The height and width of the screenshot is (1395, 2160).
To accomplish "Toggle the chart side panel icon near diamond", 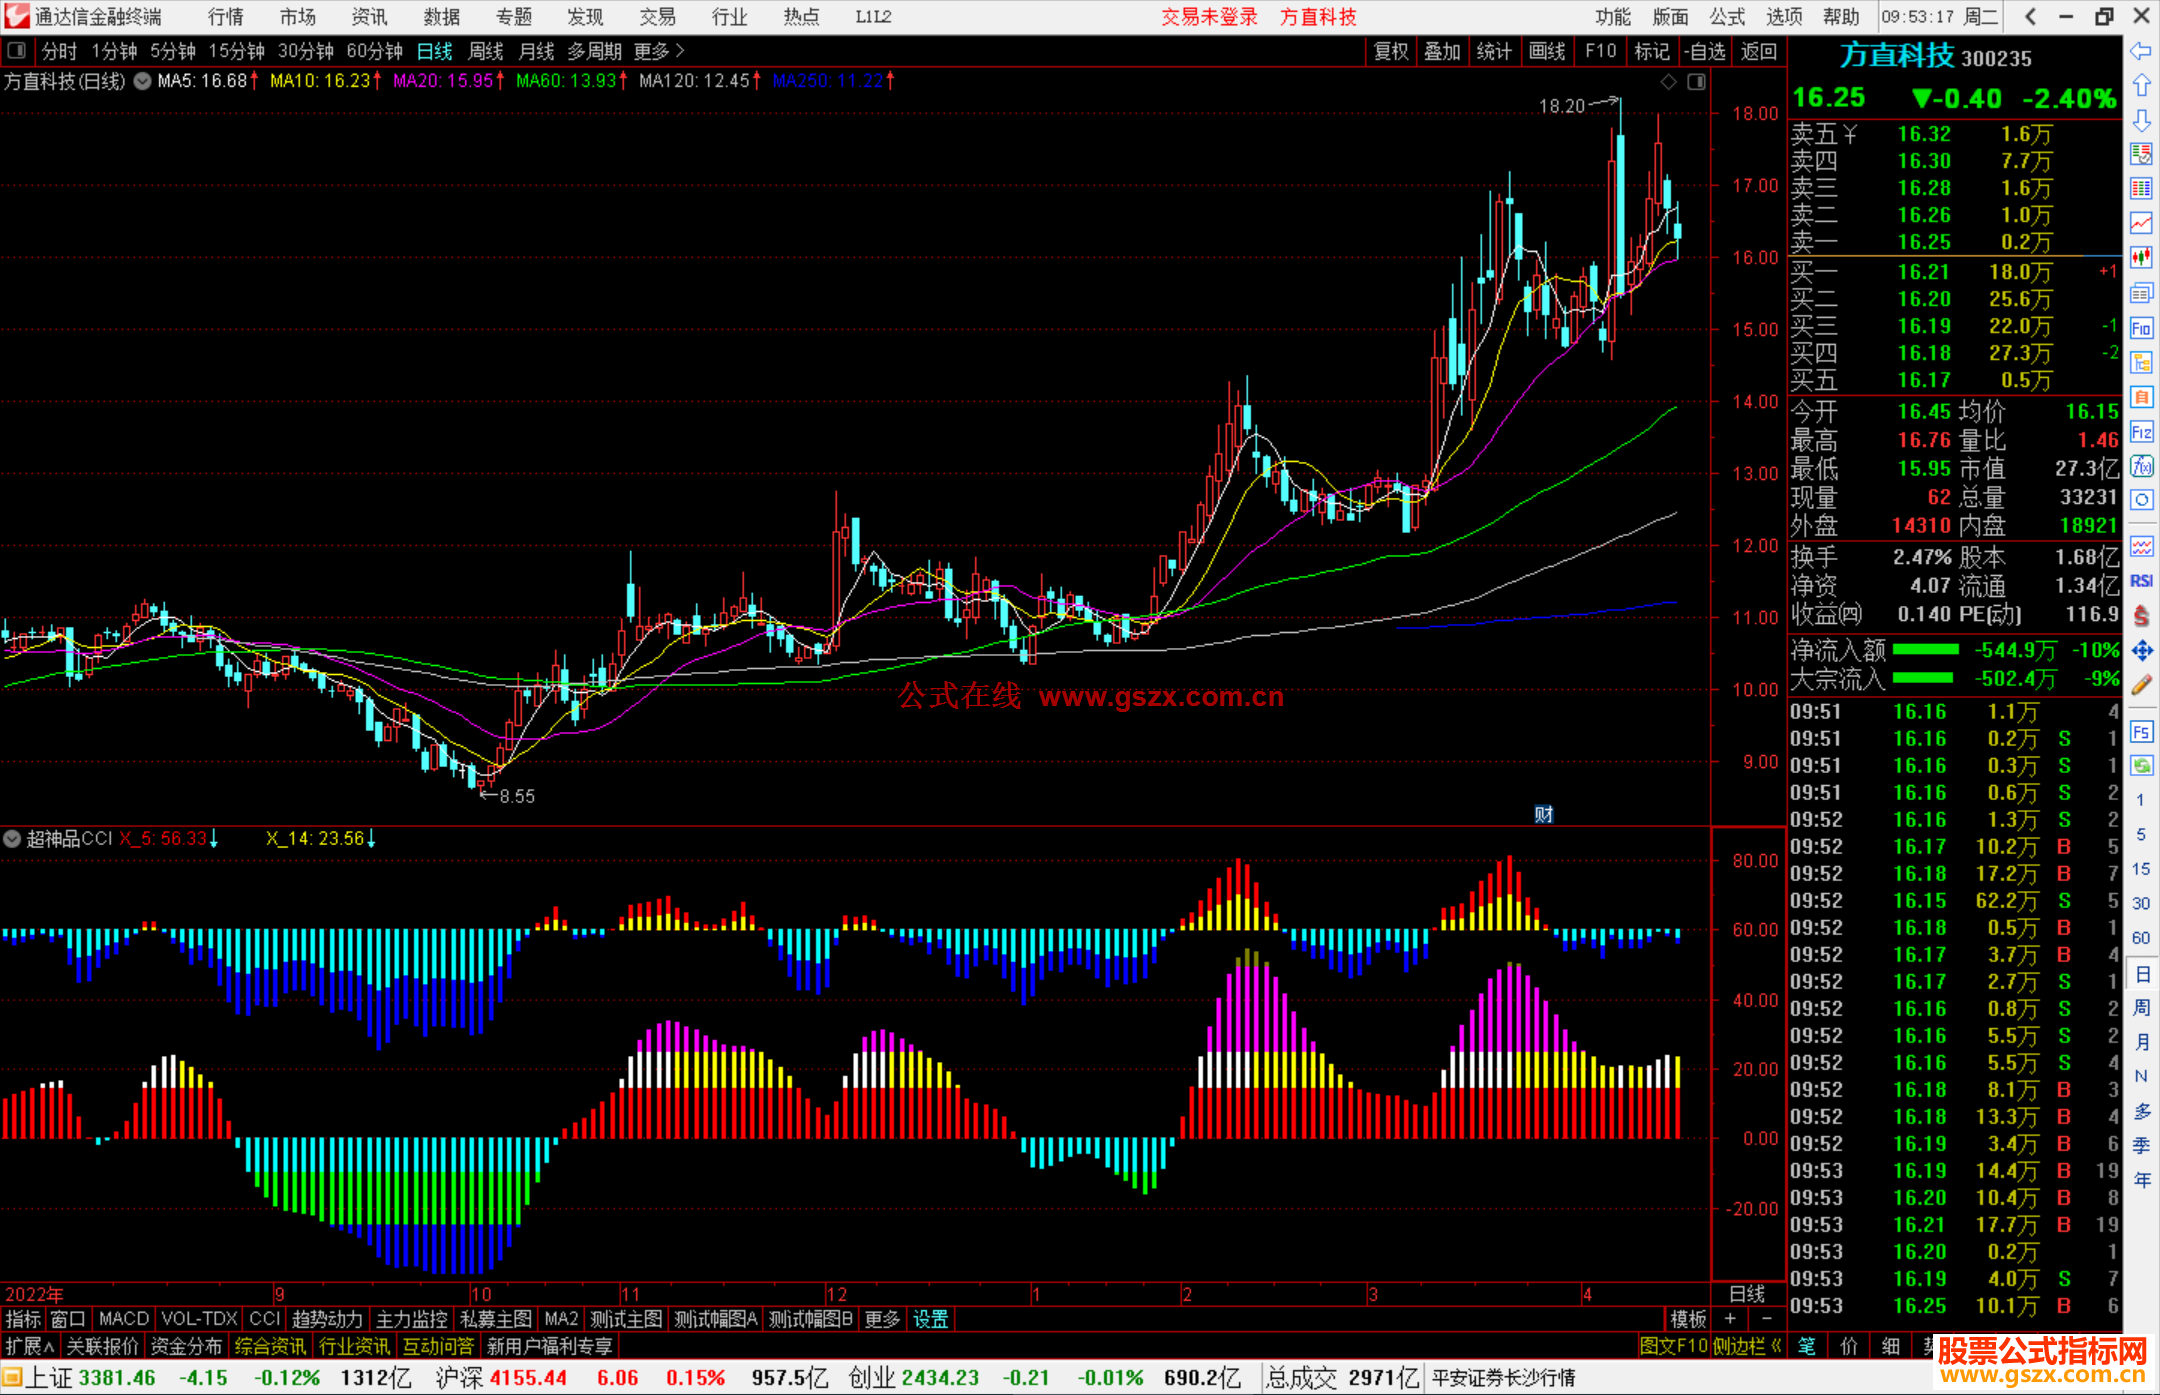I will [x=1696, y=82].
